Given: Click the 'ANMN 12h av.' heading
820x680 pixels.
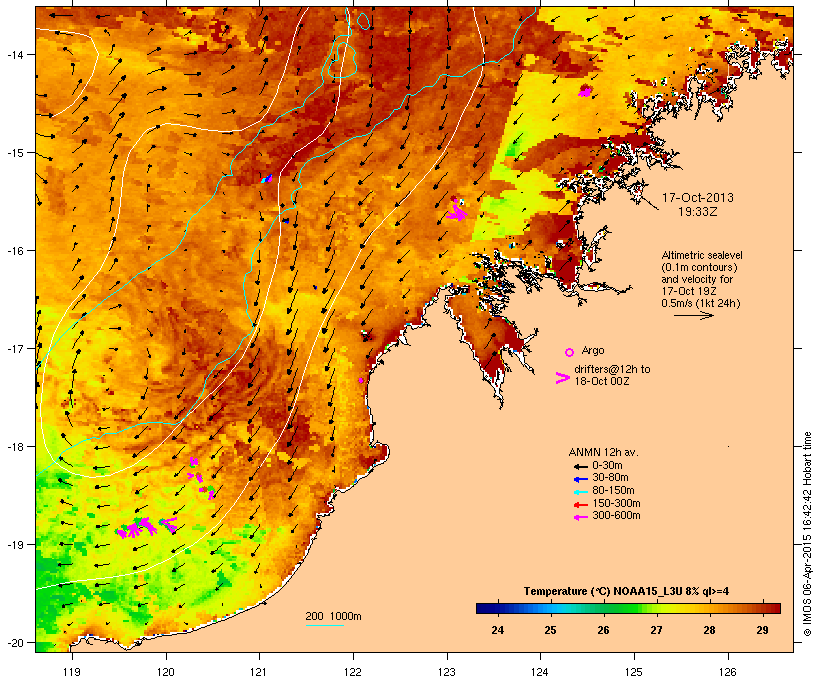Looking at the screenshot, I should [603, 452].
